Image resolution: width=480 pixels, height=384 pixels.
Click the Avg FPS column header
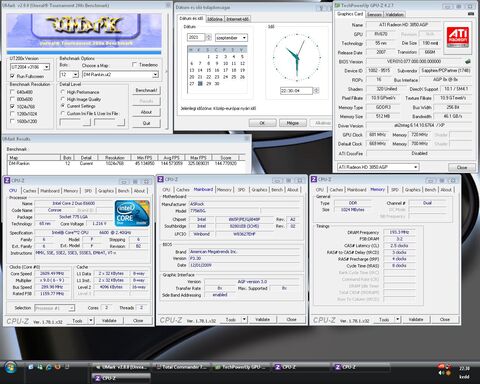pyautogui.click(x=172, y=158)
